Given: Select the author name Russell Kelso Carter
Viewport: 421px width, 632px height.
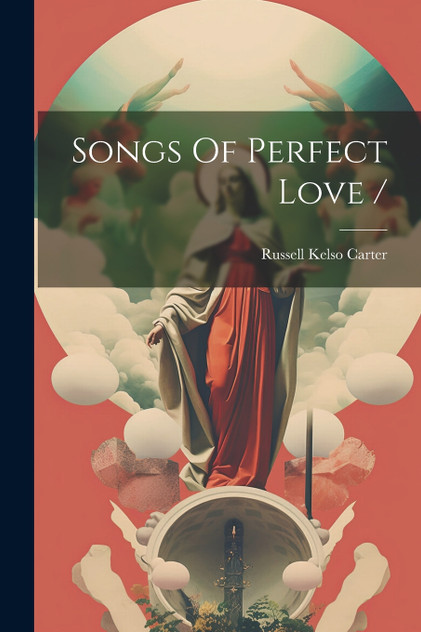Looking at the screenshot, I should [324, 255].
